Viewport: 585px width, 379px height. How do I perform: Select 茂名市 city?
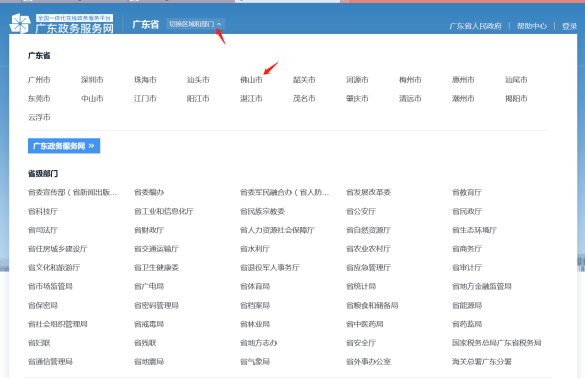click(304, 98)
